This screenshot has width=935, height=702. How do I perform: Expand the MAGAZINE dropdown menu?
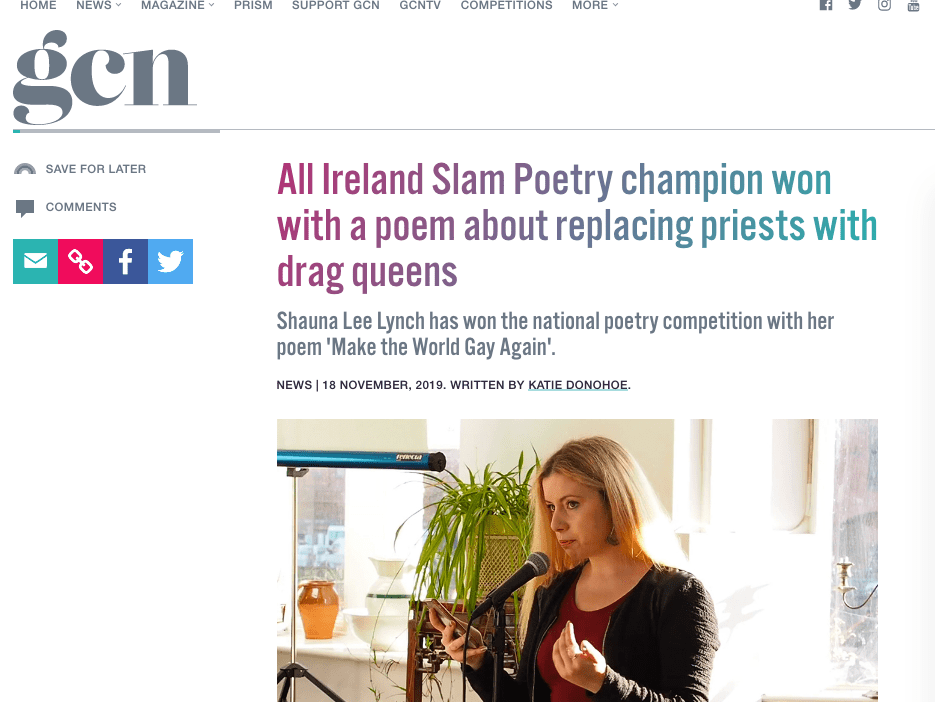[x=176, y=6]
